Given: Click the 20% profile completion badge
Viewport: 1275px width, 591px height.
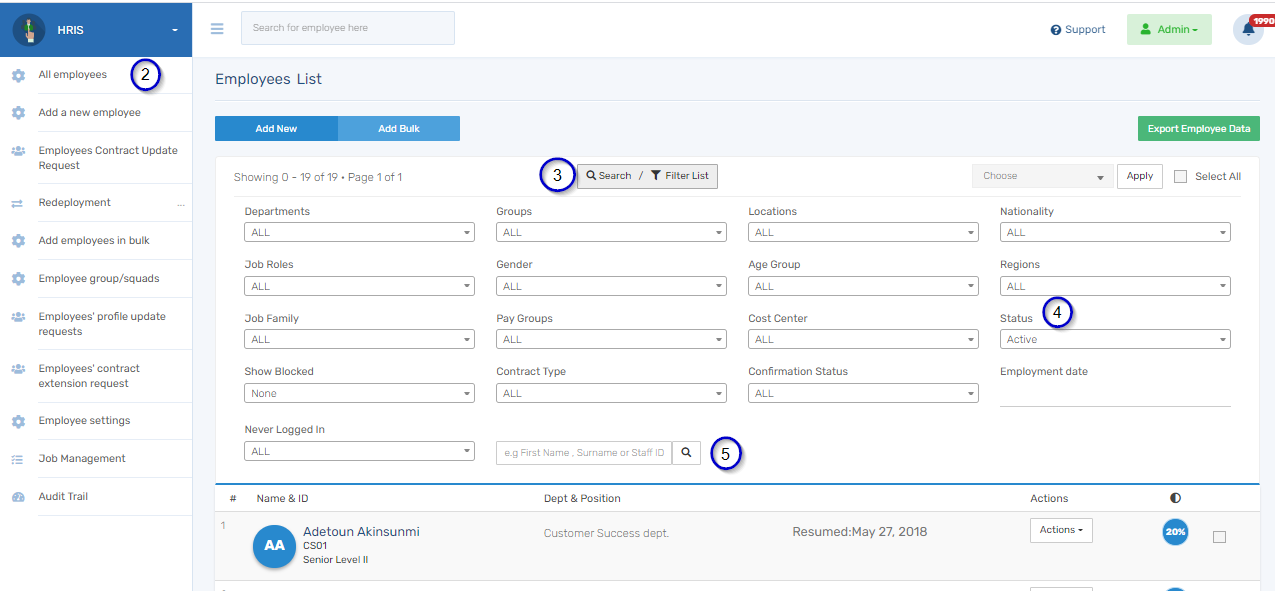Looking at the screenshot, I should [1175, 532].
